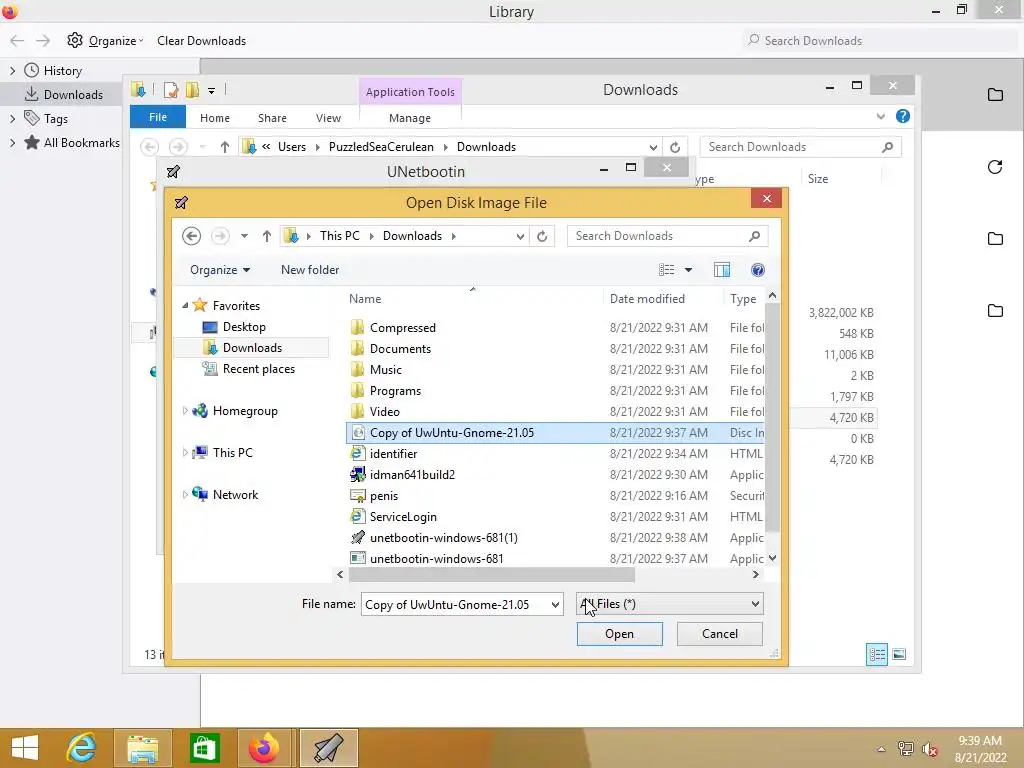Select Recent places under Favorites
Viewport: 1024px width, 768px height.
tap(259, 369)
